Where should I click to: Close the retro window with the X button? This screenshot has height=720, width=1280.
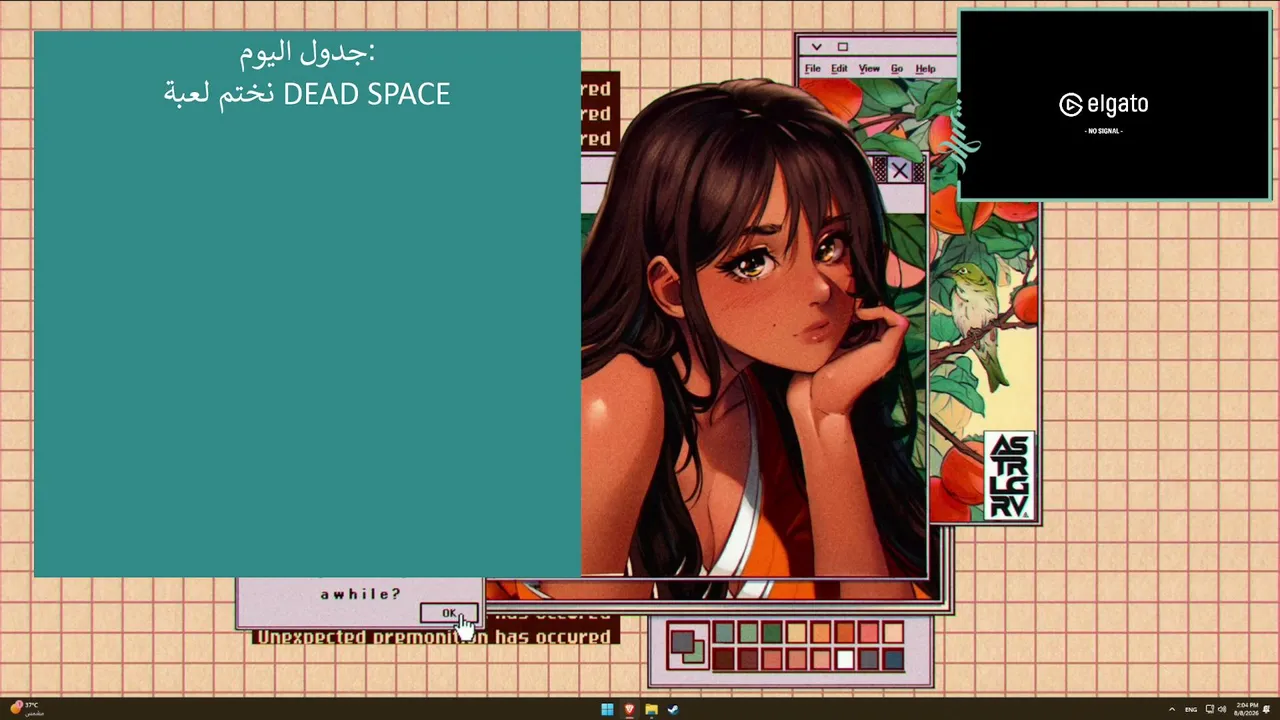[900, 171]
